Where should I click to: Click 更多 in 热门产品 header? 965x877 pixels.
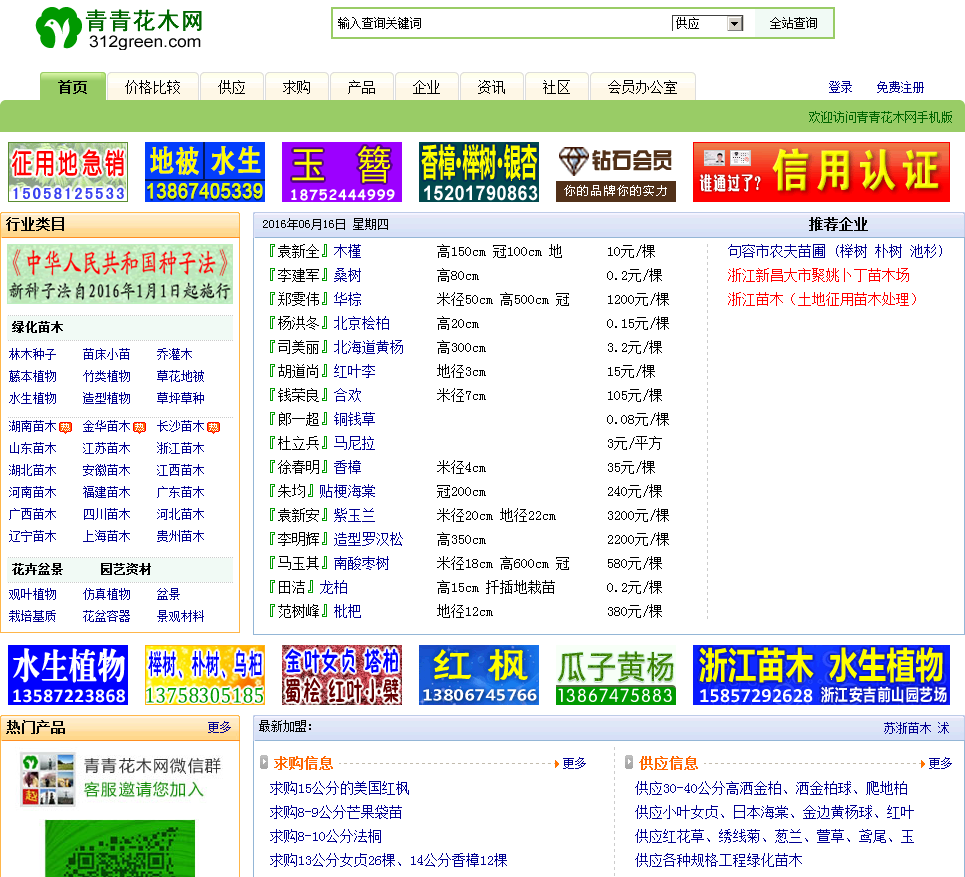pyautogui.click(x=219, y=727)
